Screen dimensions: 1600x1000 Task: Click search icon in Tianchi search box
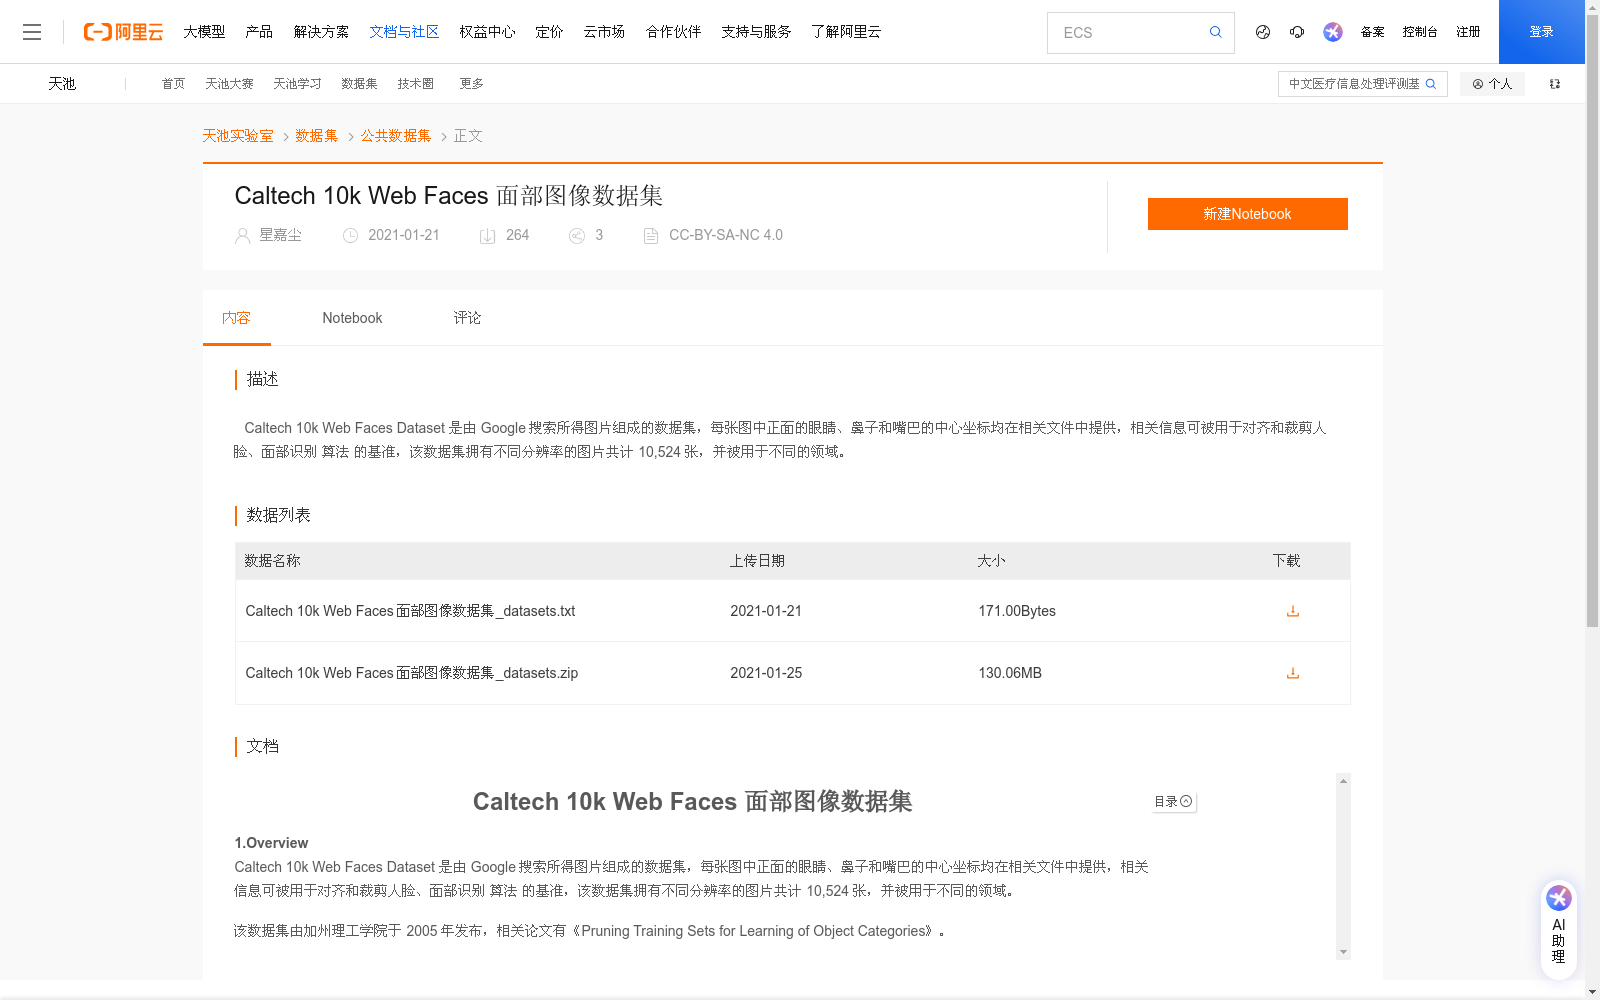(x=1431, y=84)
